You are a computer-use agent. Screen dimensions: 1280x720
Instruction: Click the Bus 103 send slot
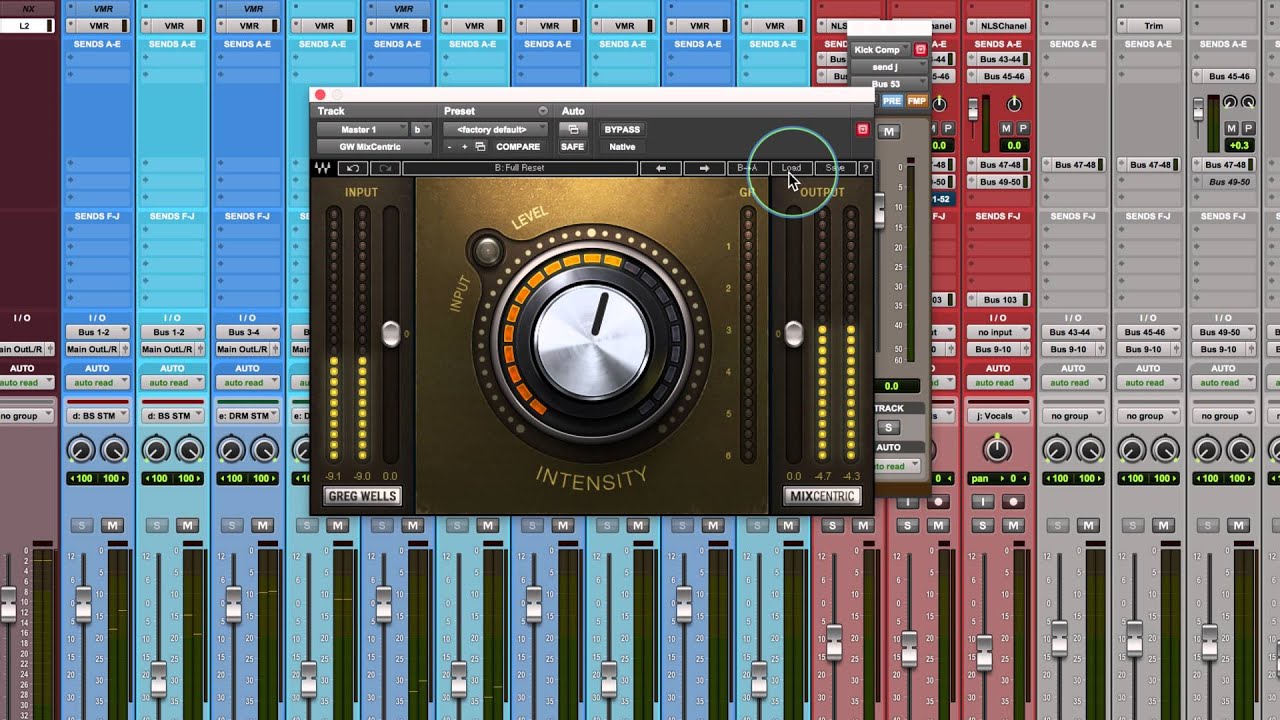pyautogui.click(x=1000, y=300)
